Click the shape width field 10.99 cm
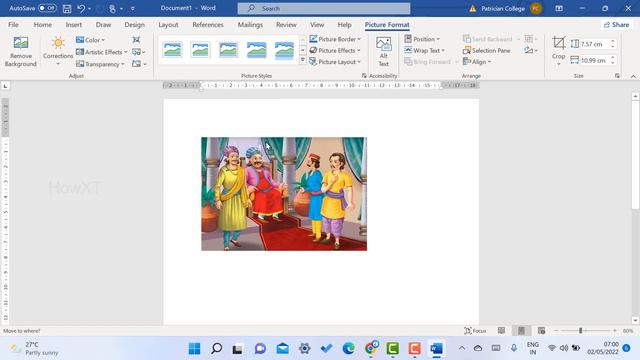The image size is (640, 360). coord(594,60)
